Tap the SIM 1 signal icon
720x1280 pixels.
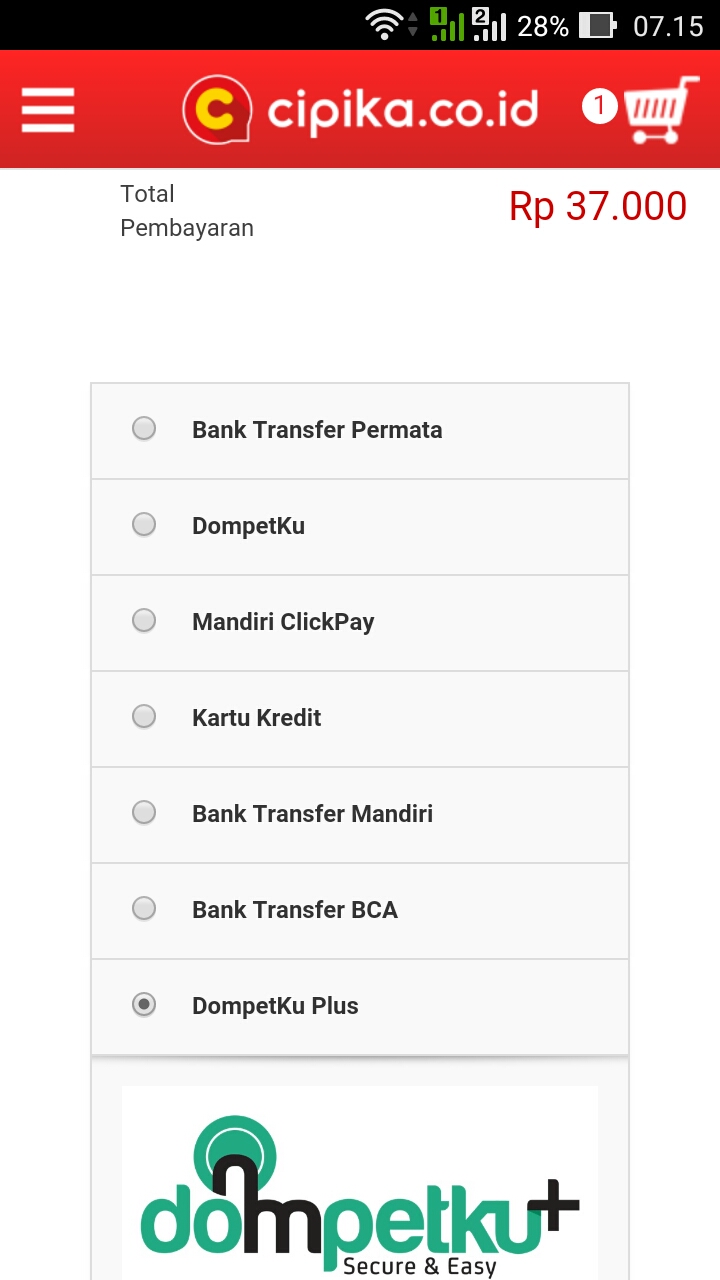pos(446,24)
